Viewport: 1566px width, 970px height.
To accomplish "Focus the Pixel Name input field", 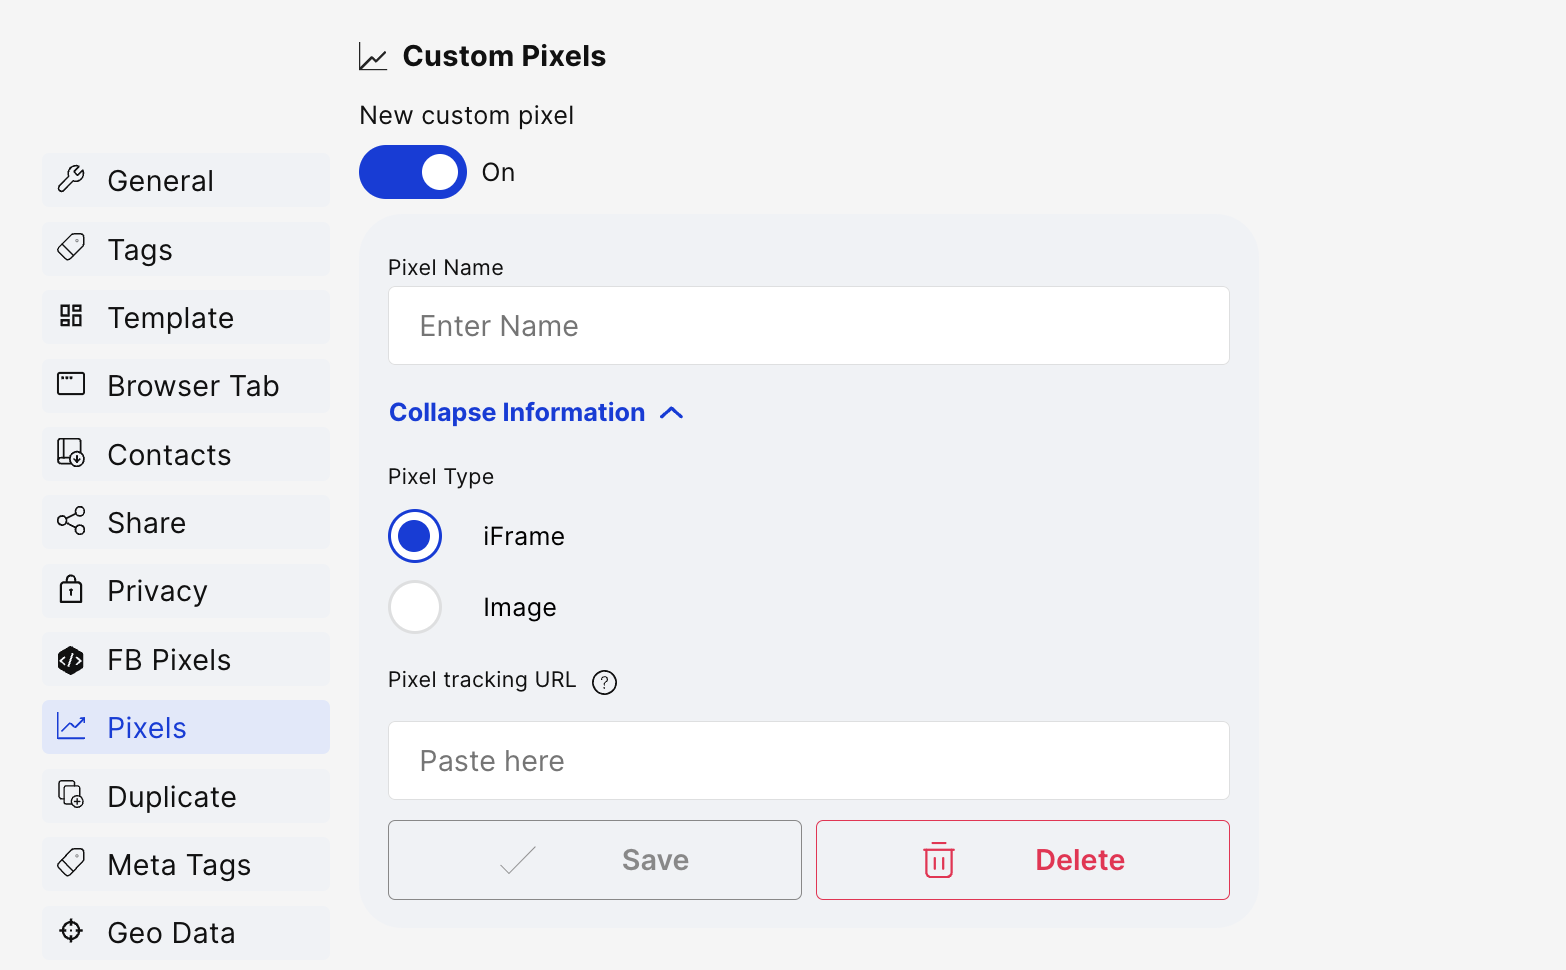I will [809, 326].
